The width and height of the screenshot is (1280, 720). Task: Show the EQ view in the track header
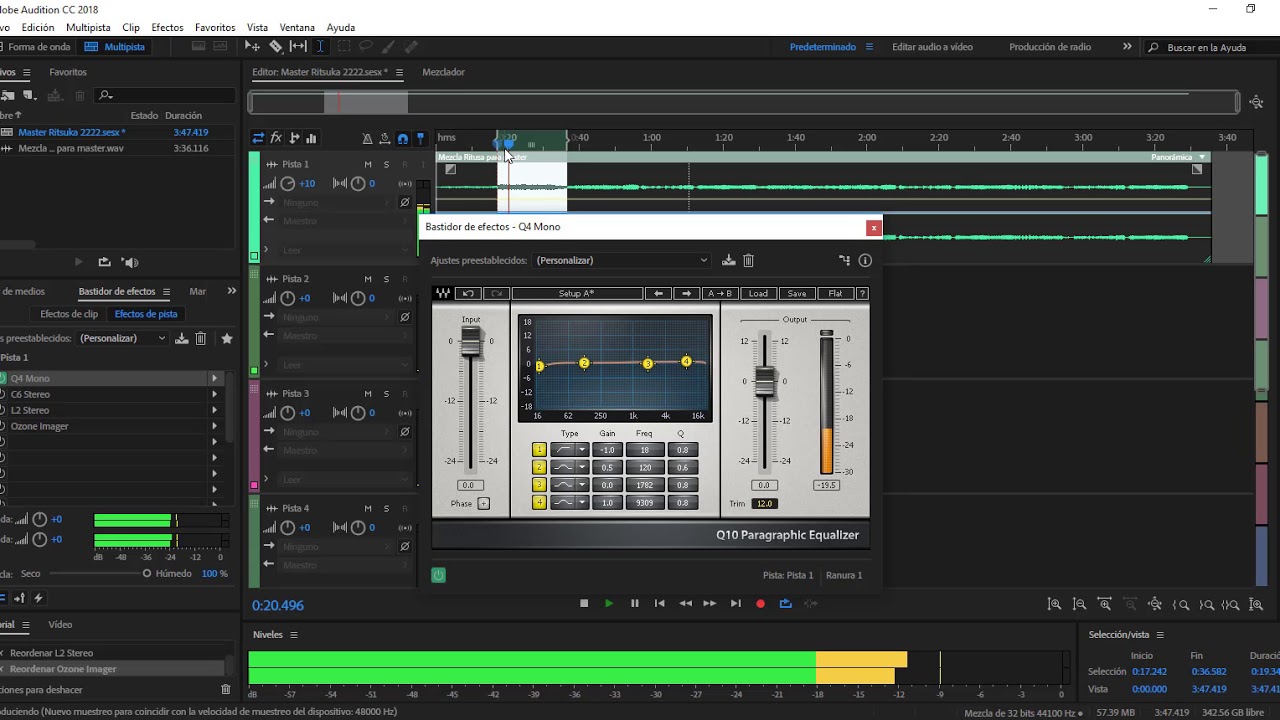point(311,138)
